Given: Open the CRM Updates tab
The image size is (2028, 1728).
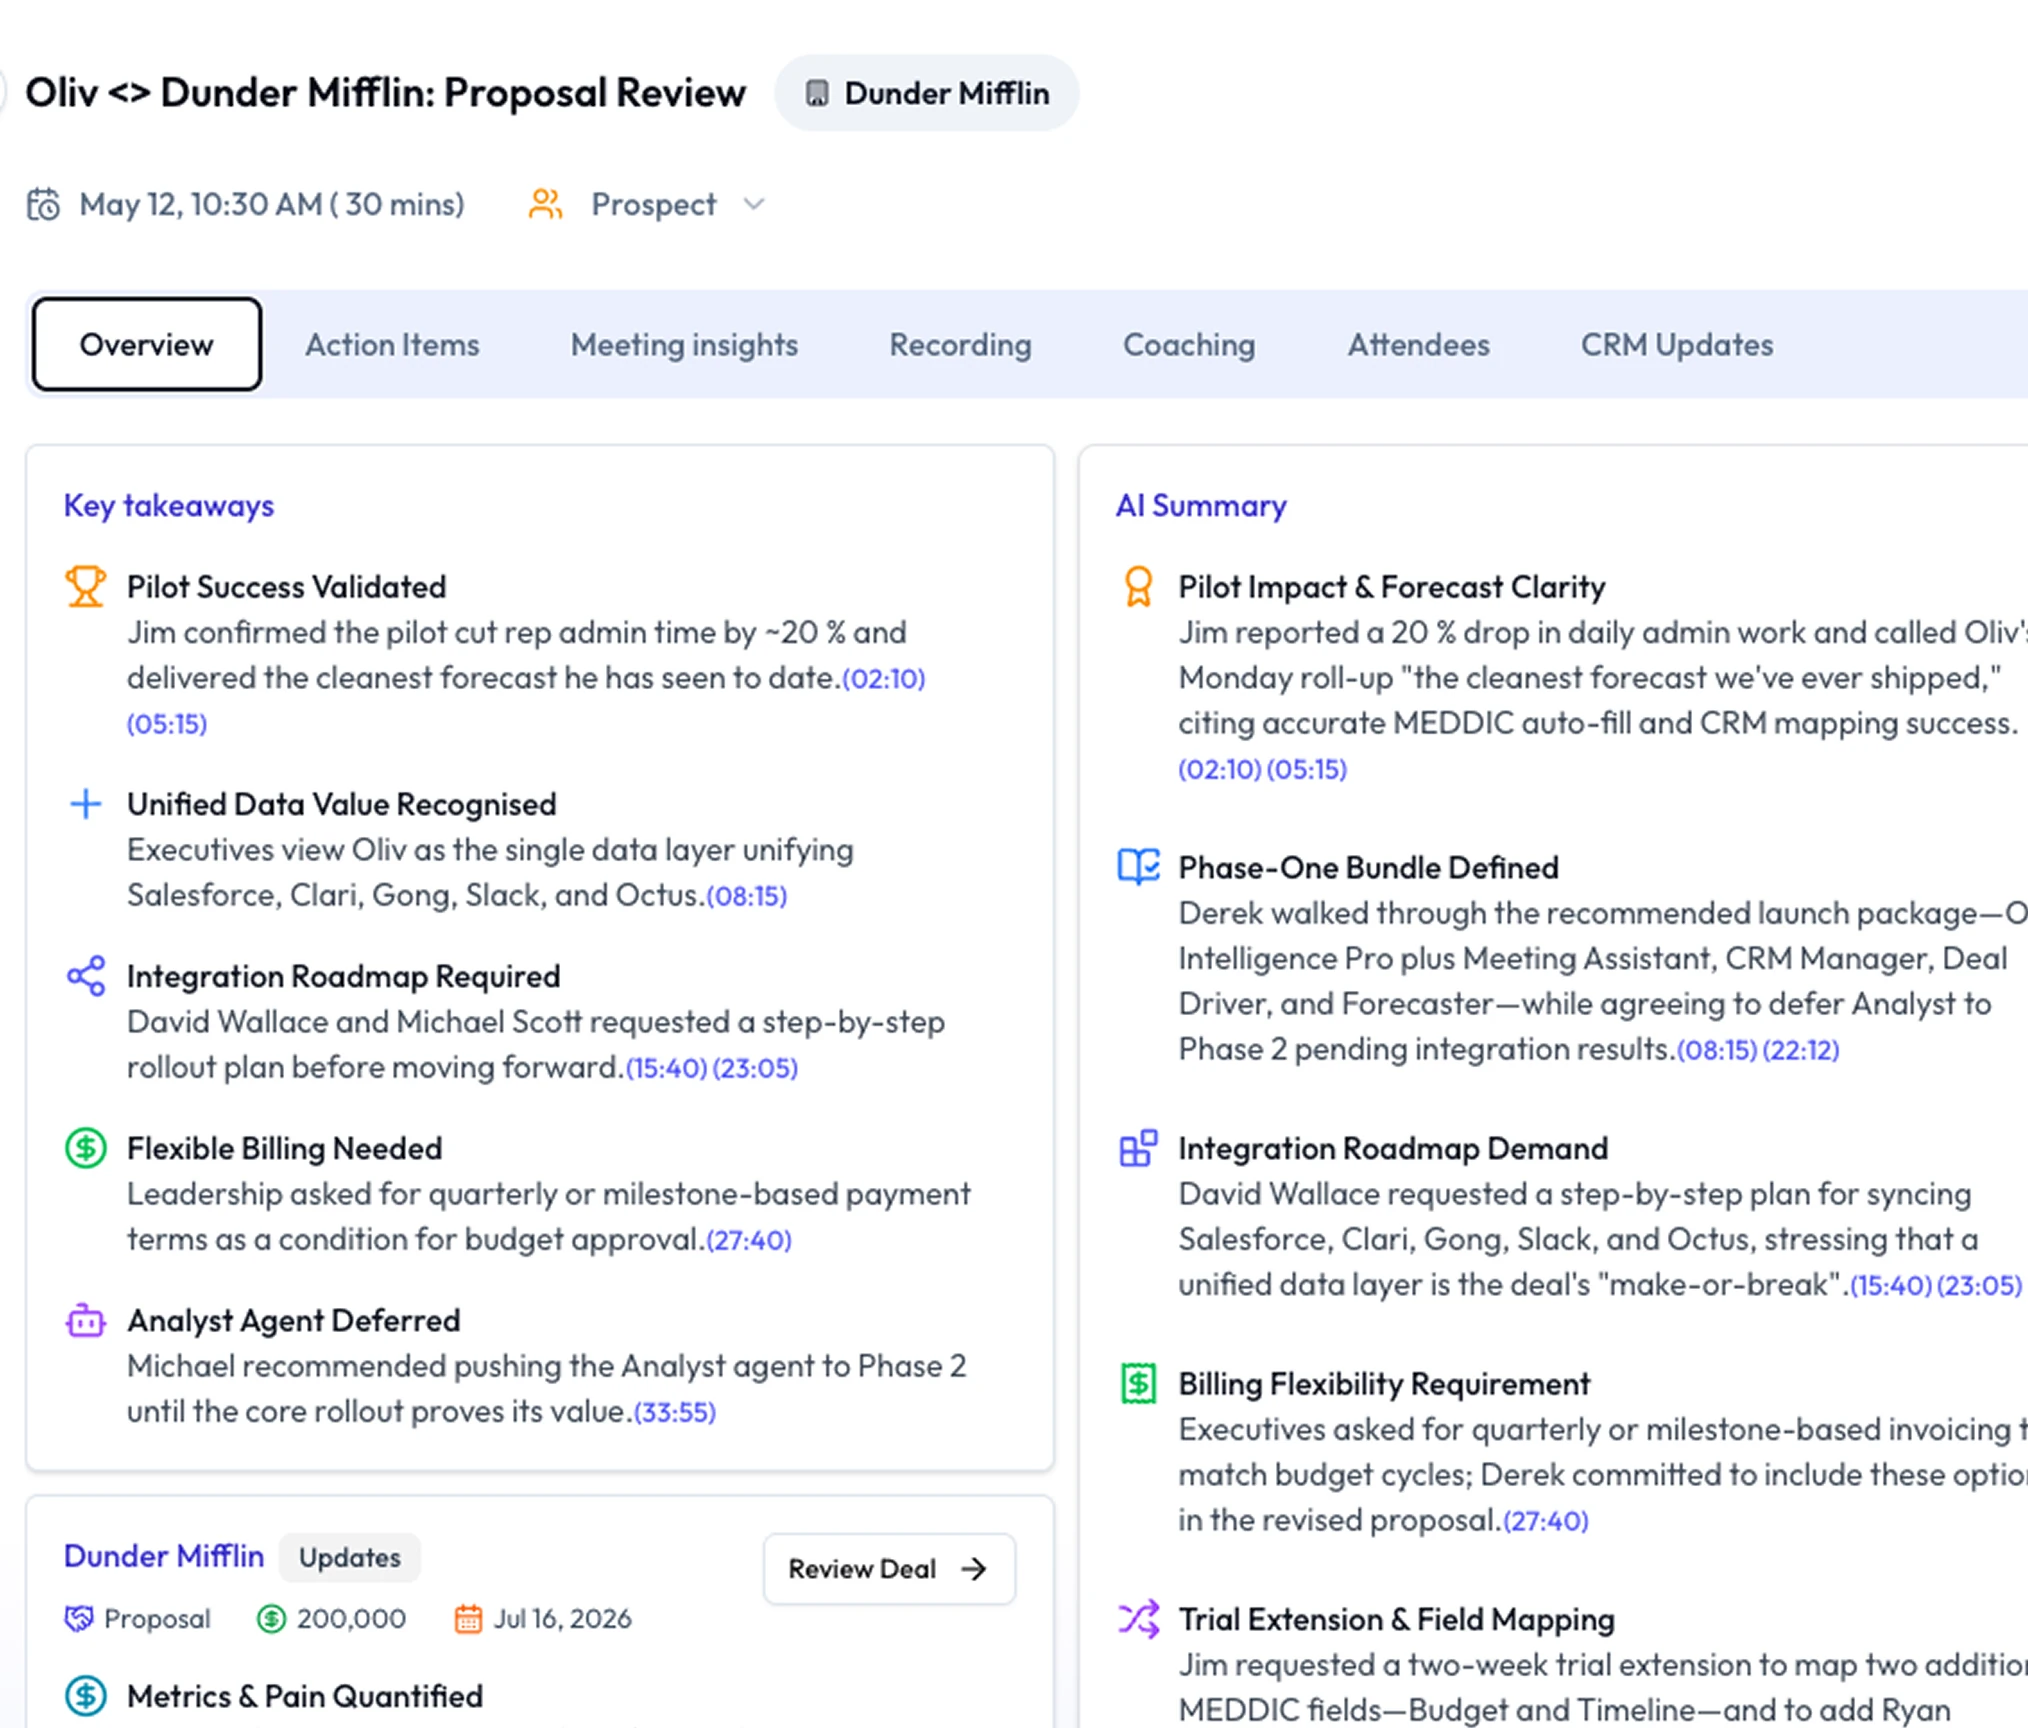Looking at the screenshot, I should coord(1677,344).
